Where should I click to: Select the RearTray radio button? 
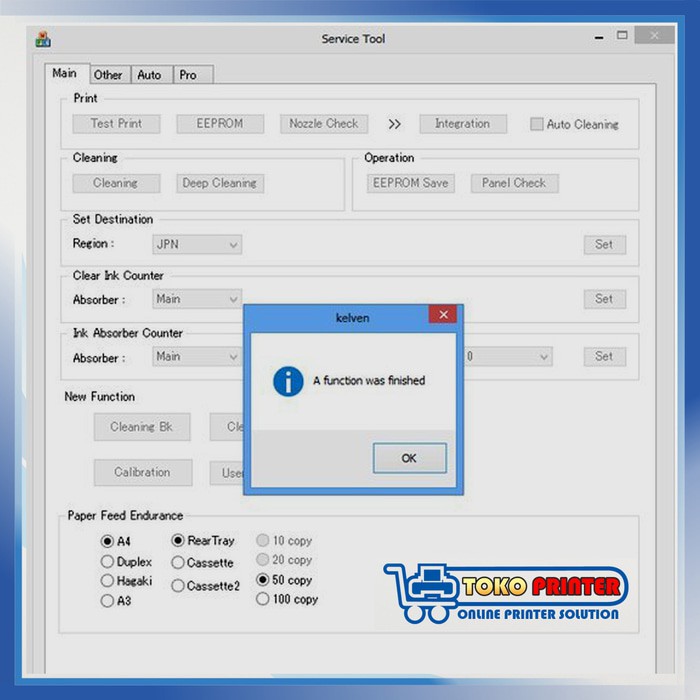(178, 541)
